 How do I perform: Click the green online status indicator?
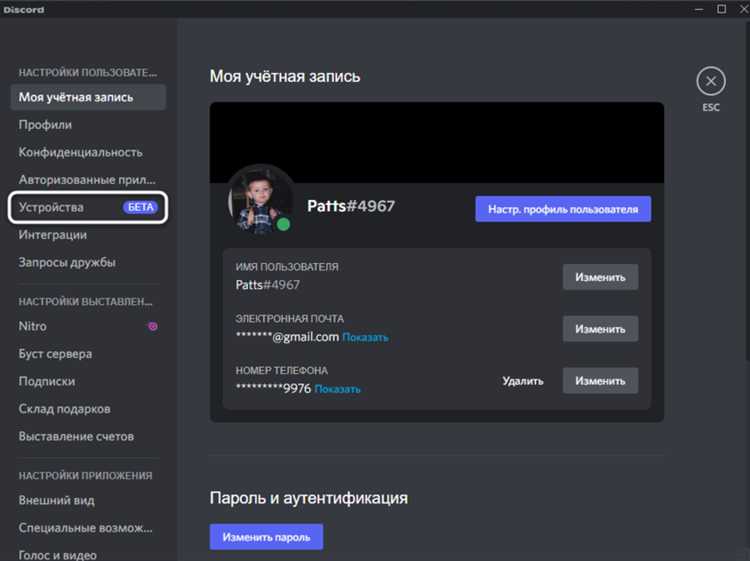[283, 224]
